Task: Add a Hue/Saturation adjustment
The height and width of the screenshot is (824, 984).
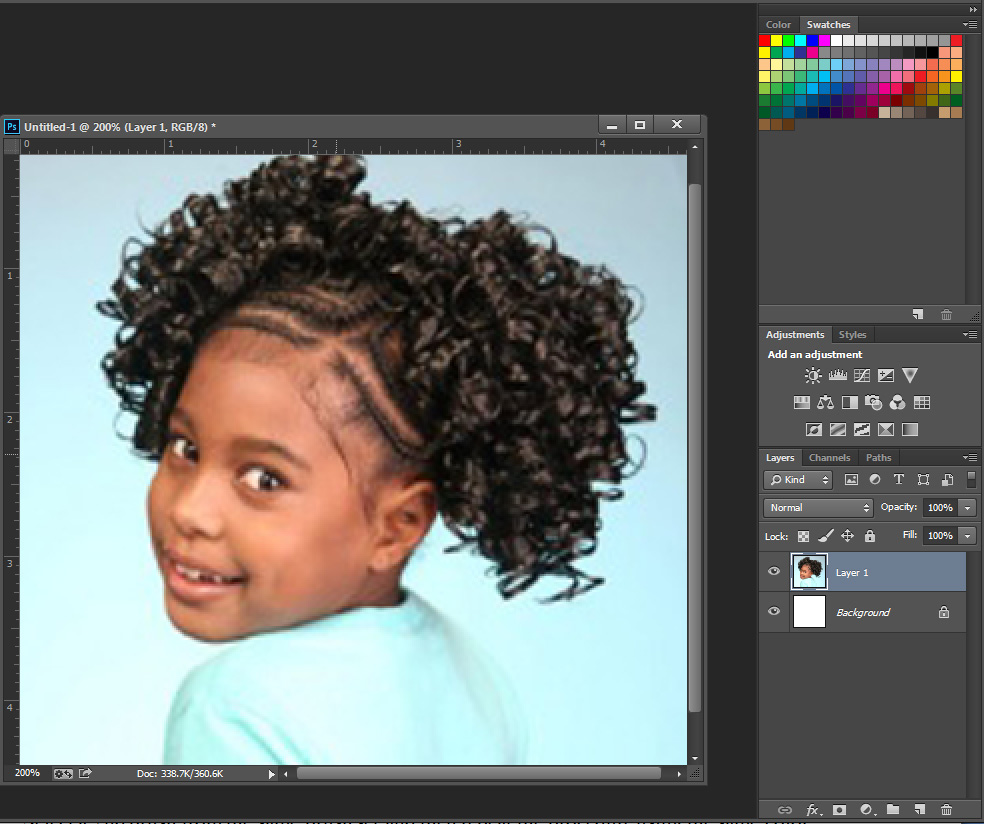Action: pyautogui.click(x=801, y=402)
